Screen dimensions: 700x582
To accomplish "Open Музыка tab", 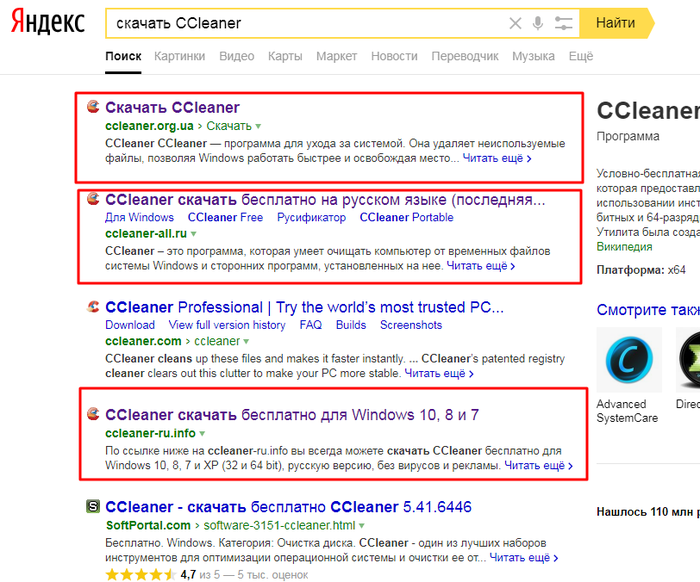I will point(533,56).
